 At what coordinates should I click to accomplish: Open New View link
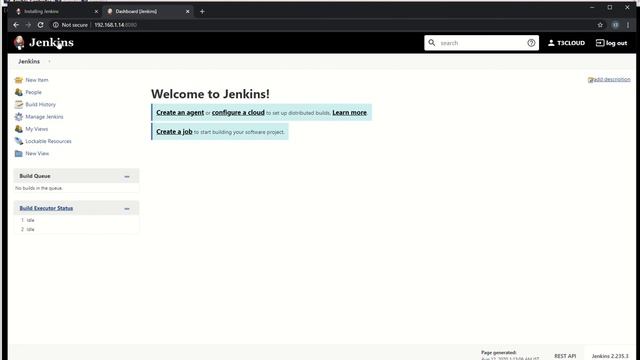37,153
